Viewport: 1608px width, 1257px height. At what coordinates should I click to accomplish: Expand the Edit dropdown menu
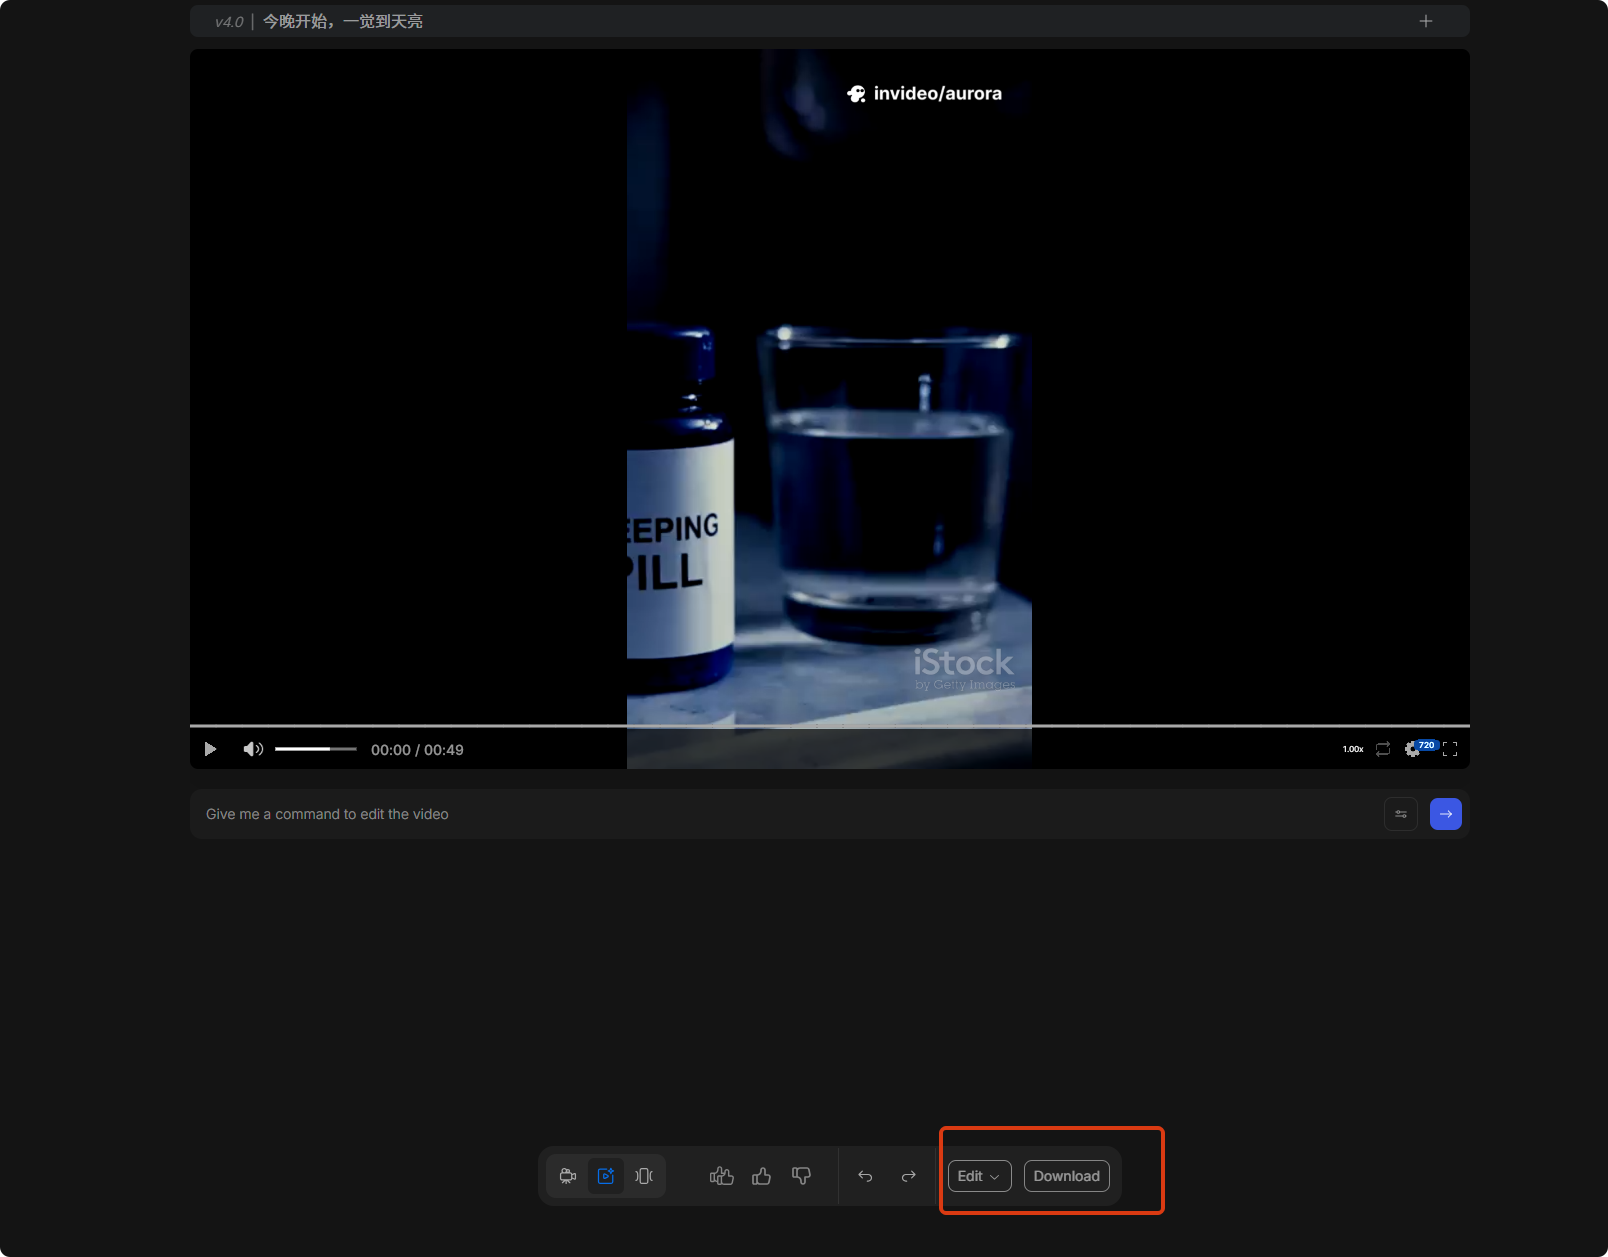pos(979,1176)
